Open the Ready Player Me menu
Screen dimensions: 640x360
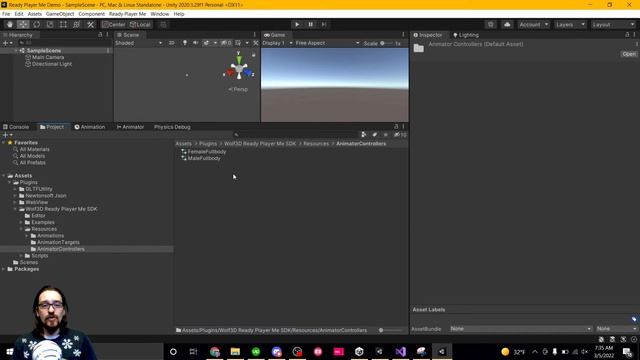127,14
